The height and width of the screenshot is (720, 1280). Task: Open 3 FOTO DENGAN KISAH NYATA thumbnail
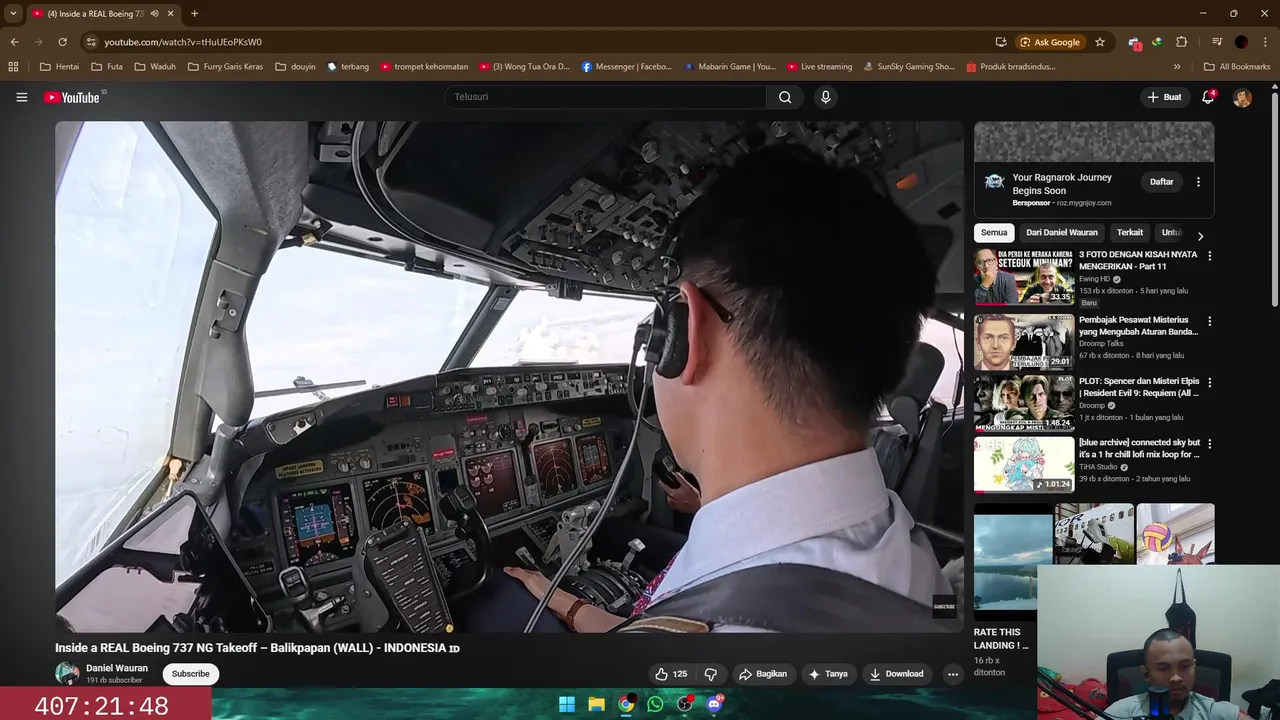[1024, 276]
